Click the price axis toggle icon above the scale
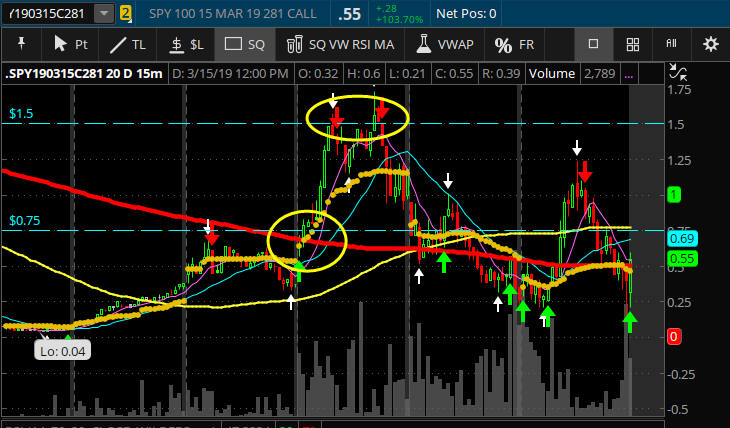The height and width of the screenshot is (428, 730). (677, 72)
